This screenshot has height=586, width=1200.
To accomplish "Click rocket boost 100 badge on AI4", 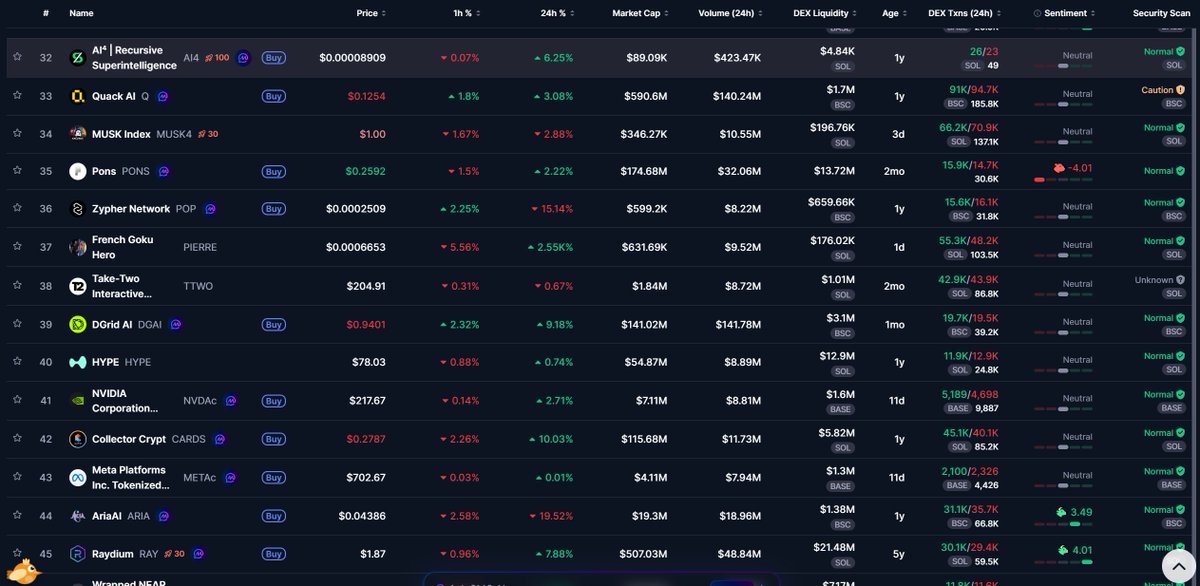I will 217,58.
